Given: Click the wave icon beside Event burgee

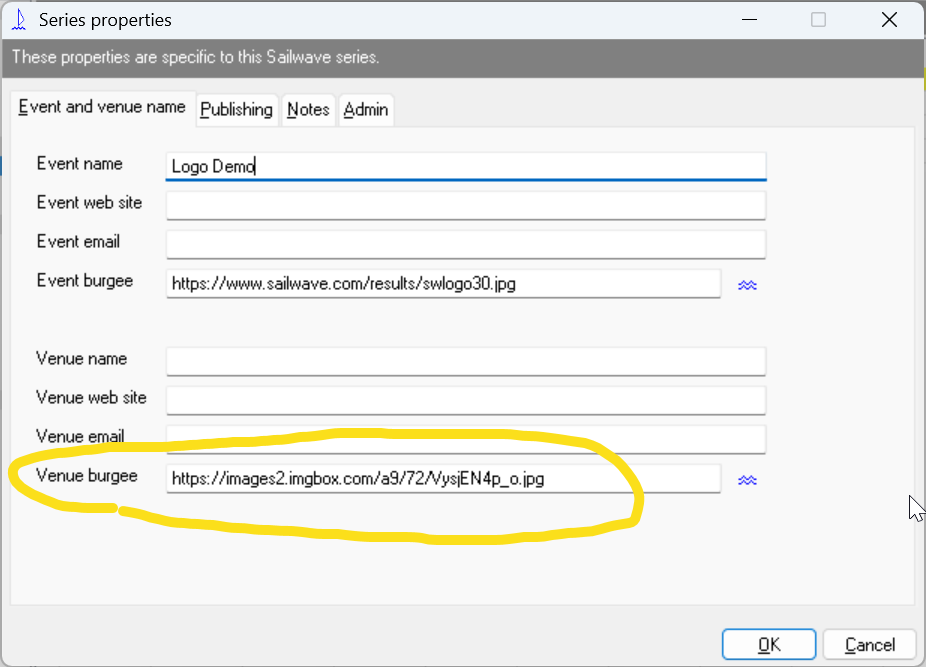Looking at the screenshot, I should click(x=747, y=285).
